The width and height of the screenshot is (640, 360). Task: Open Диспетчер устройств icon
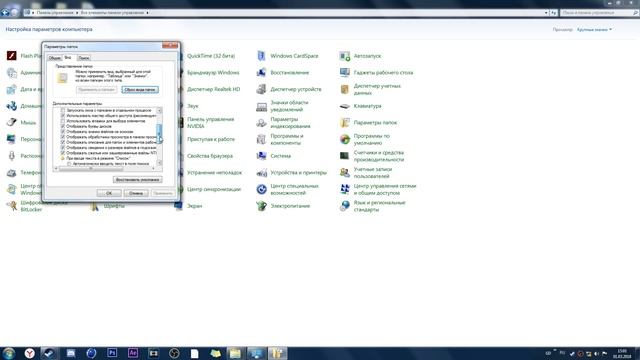262,89
